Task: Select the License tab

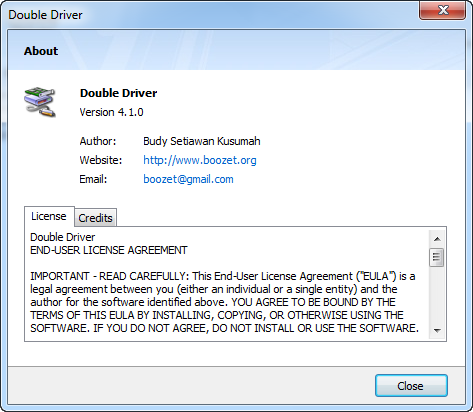Action: [49, 216]
